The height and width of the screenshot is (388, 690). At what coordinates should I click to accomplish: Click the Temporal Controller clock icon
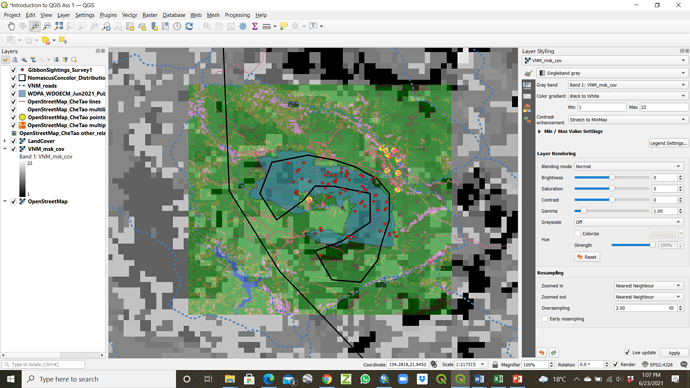pyautogui.click(x=177, y=26)
